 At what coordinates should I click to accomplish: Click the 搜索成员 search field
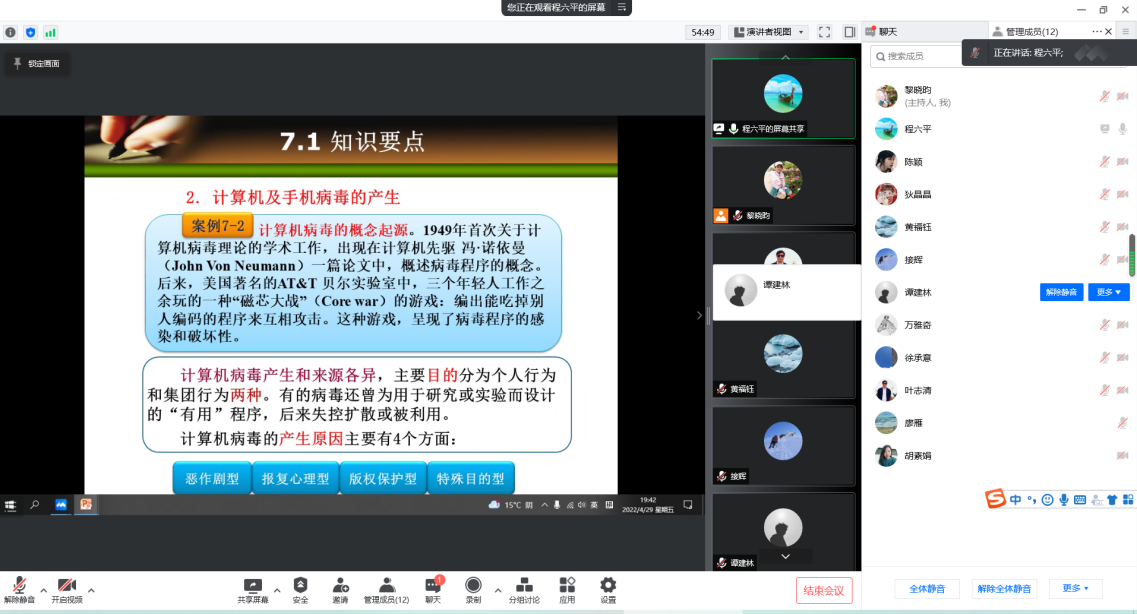pos(920,56)
